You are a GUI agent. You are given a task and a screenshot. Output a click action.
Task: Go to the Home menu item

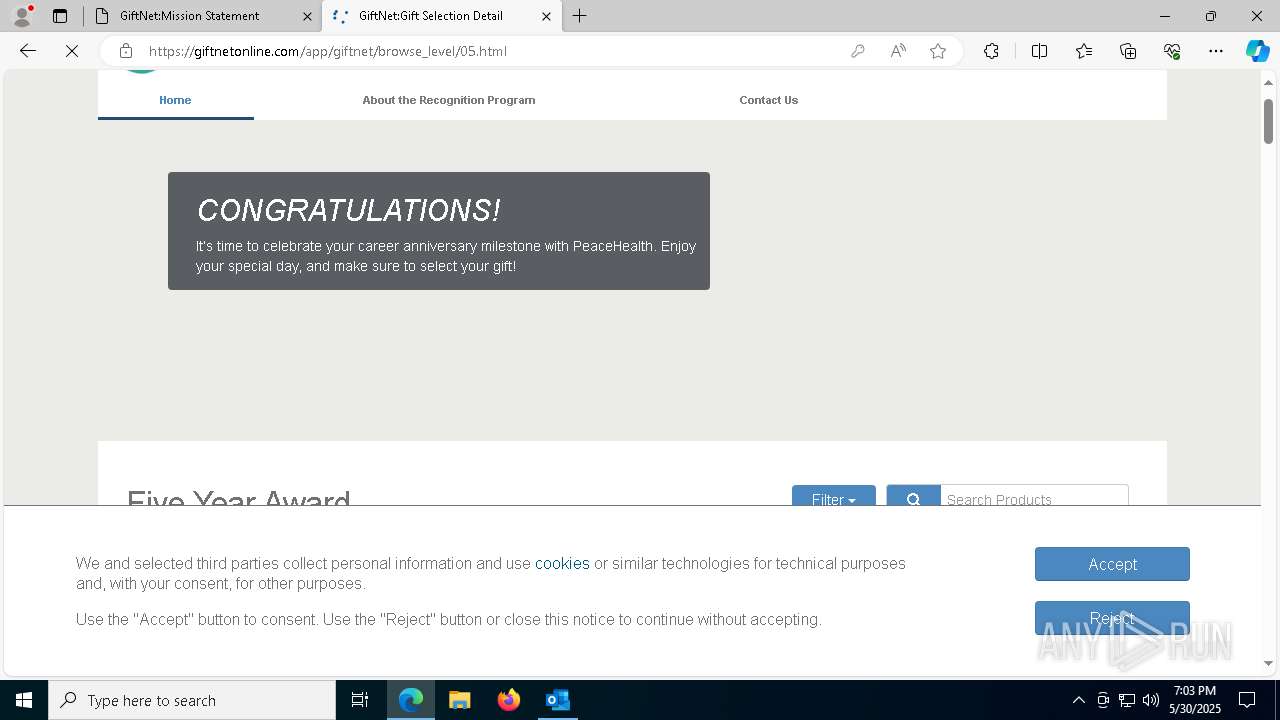point(175,100)
